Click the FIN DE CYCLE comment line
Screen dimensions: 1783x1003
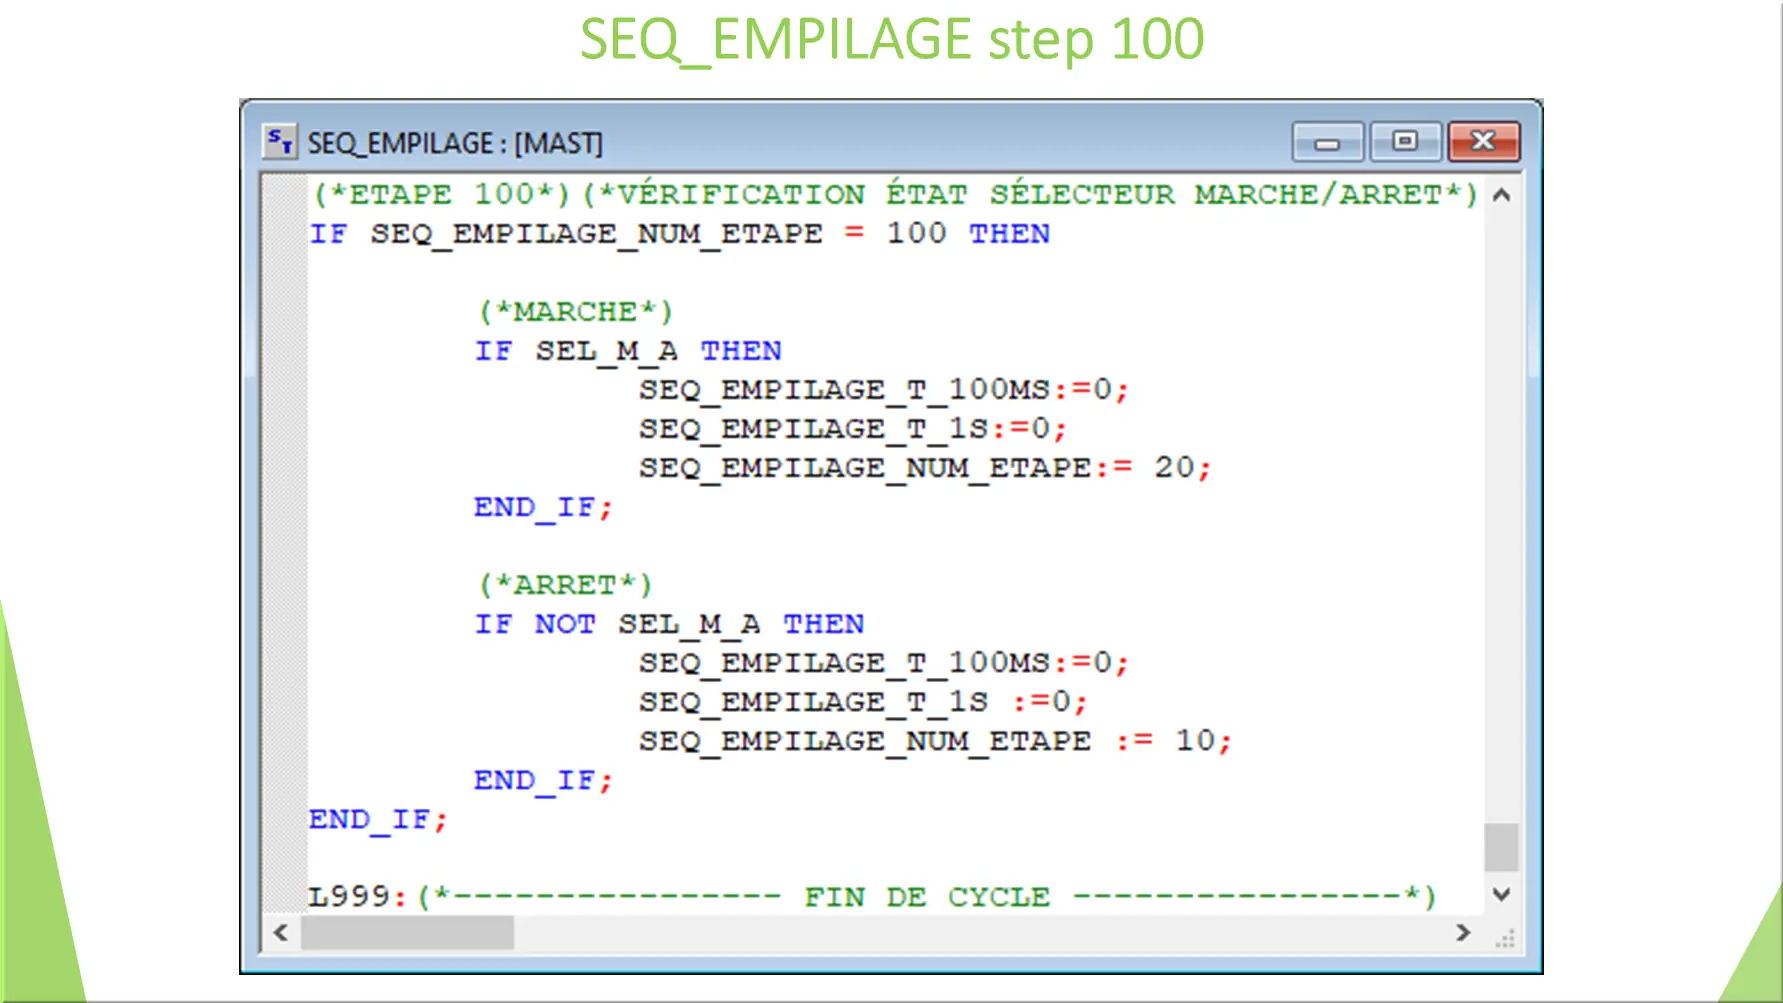(928, 896)
